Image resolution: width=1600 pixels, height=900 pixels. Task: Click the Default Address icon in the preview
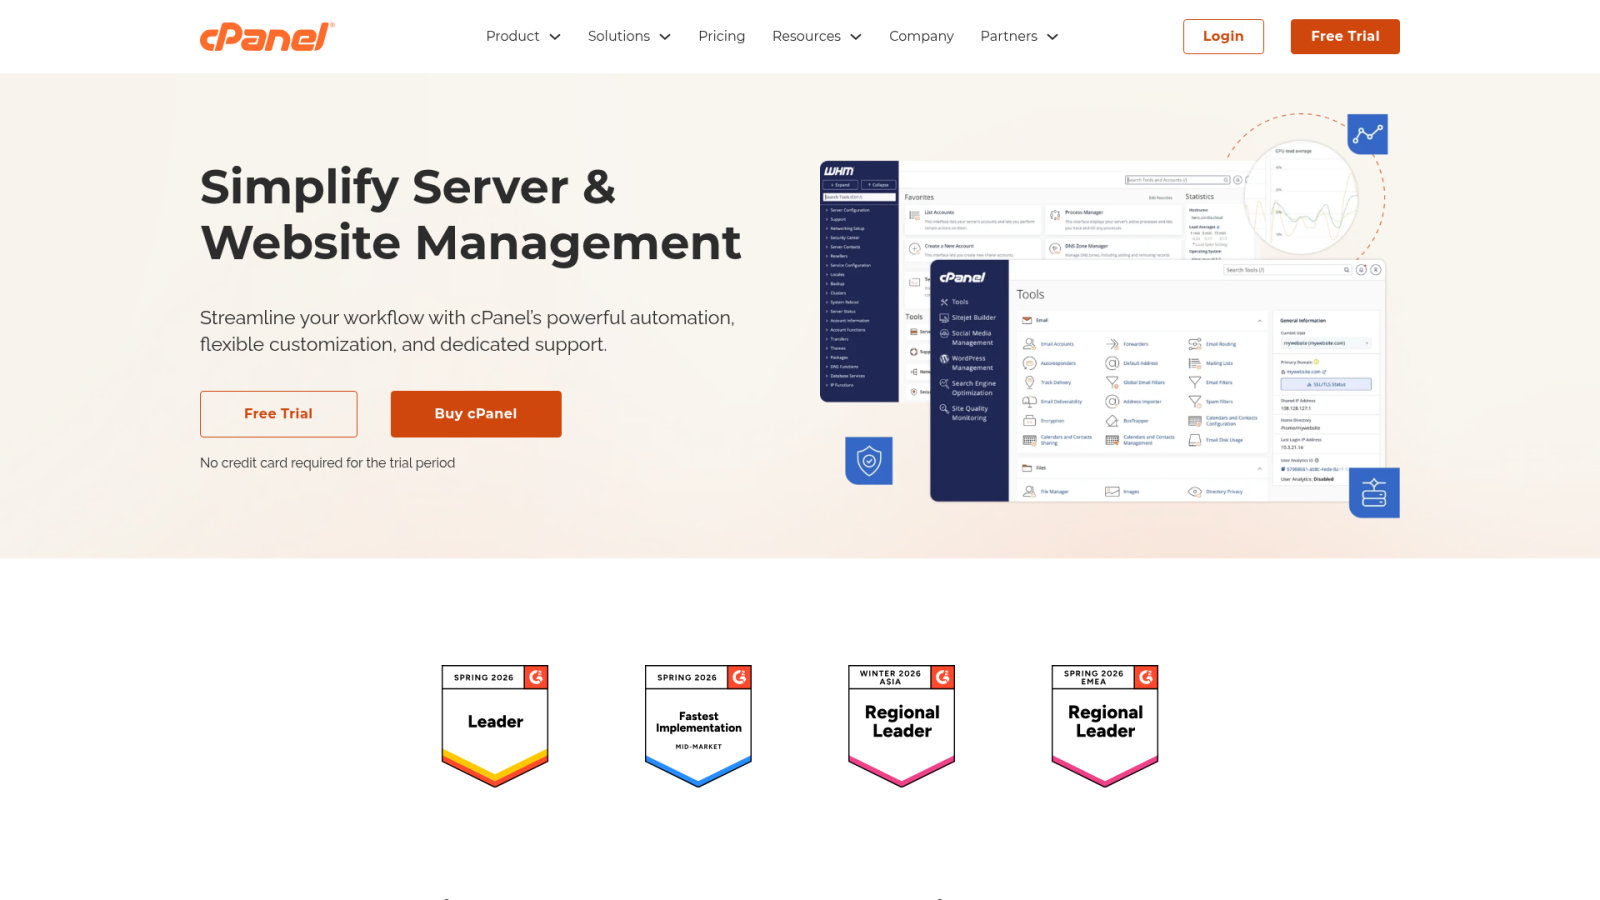[1112, 363]
